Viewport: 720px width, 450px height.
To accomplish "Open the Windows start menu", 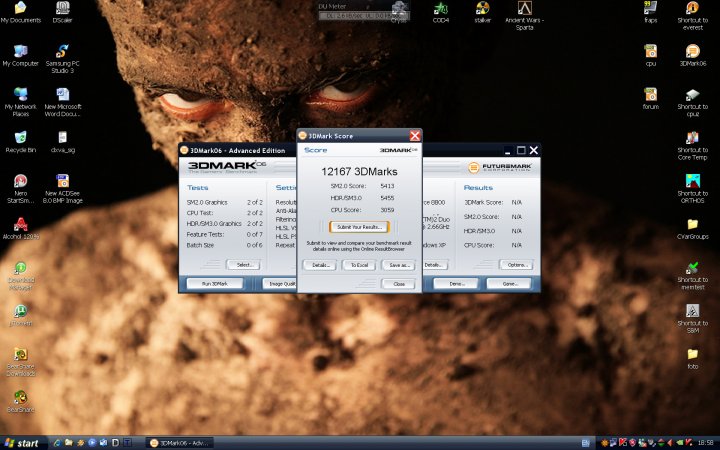I will (23, 443).
